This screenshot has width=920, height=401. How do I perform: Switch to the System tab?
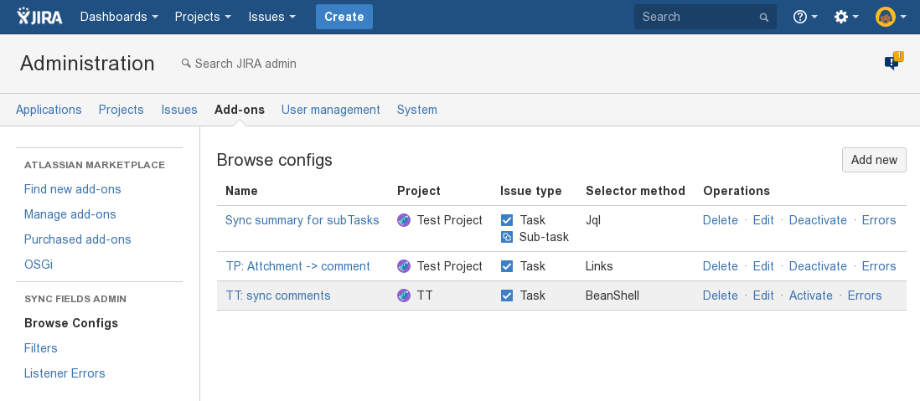click(x=417, y=110)
